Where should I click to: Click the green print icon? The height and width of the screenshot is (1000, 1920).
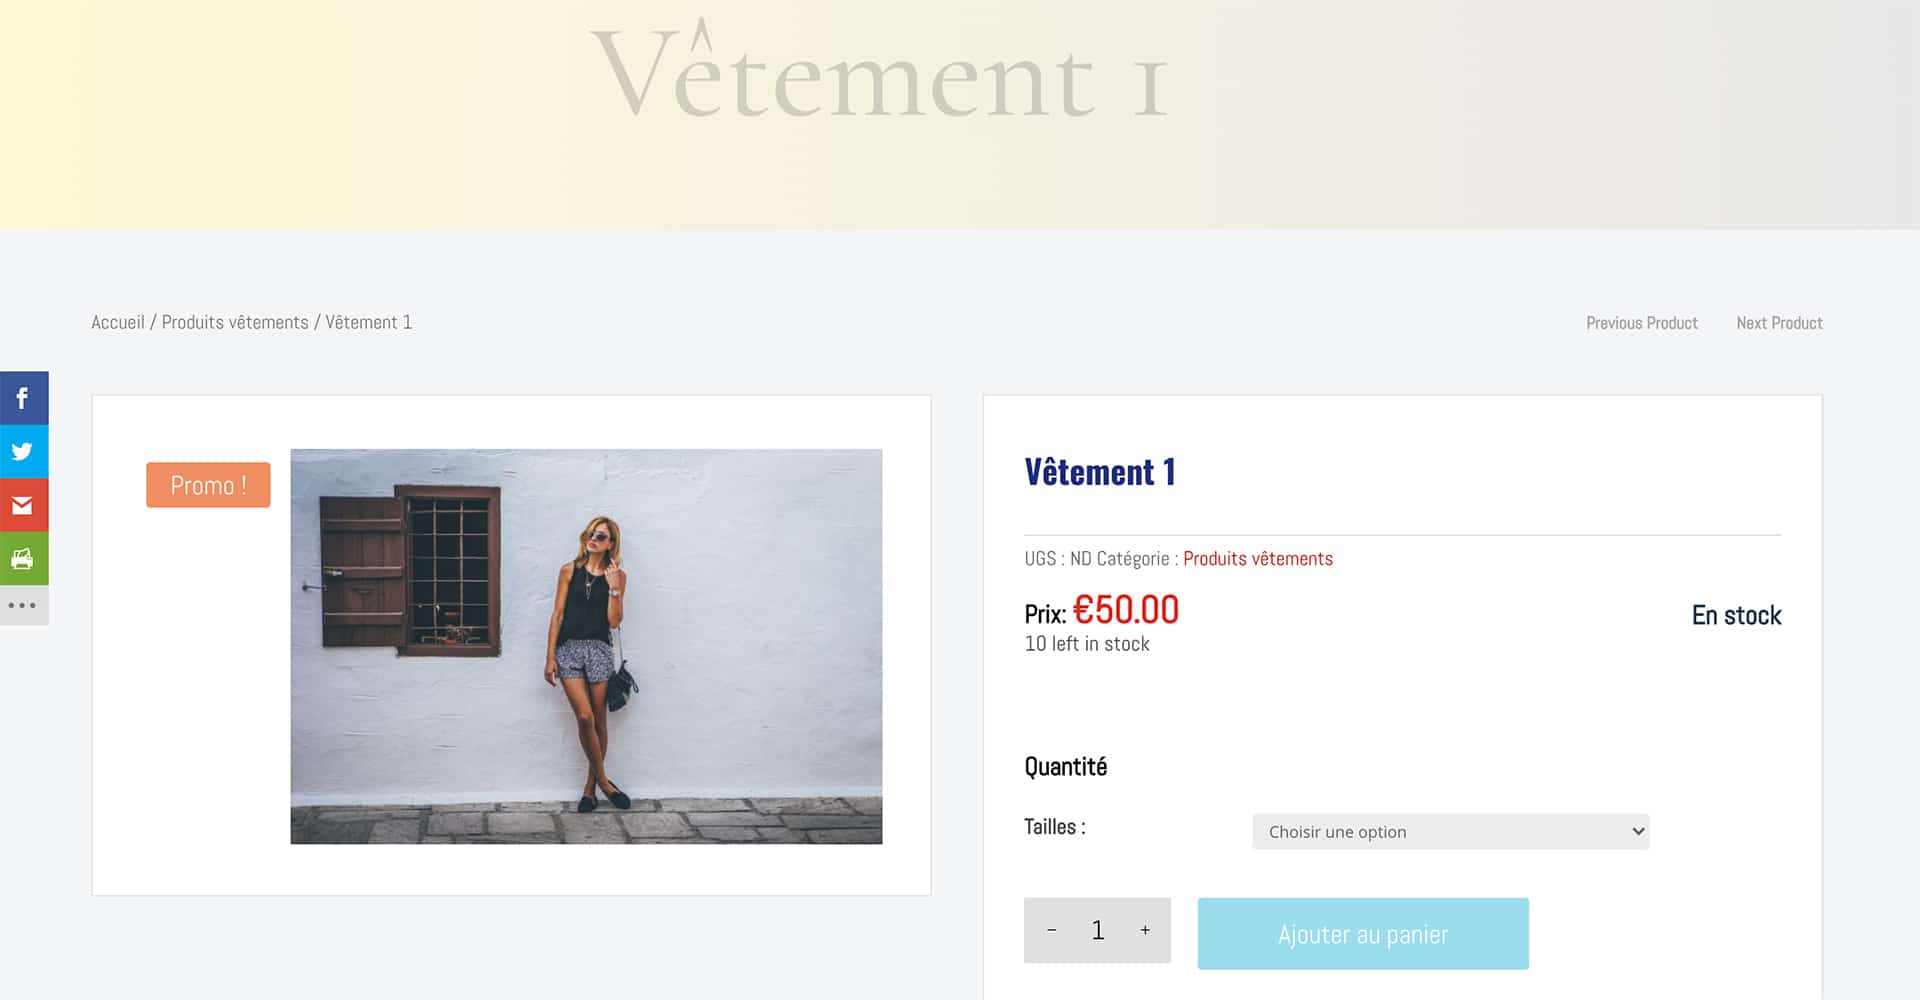tap(23, 558)
